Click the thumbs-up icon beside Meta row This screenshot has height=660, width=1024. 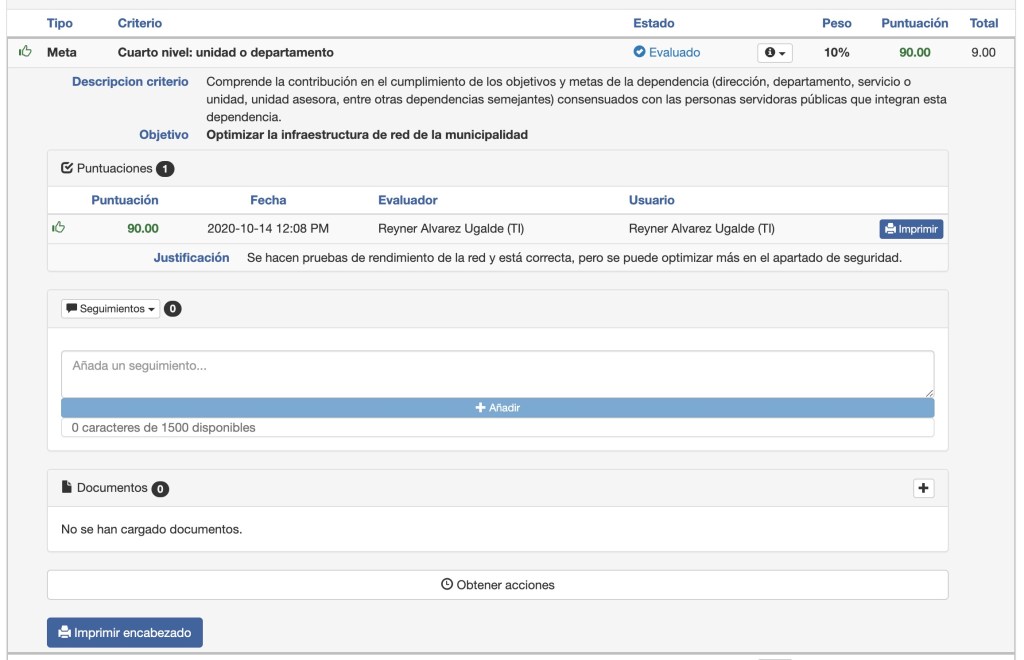24,52
